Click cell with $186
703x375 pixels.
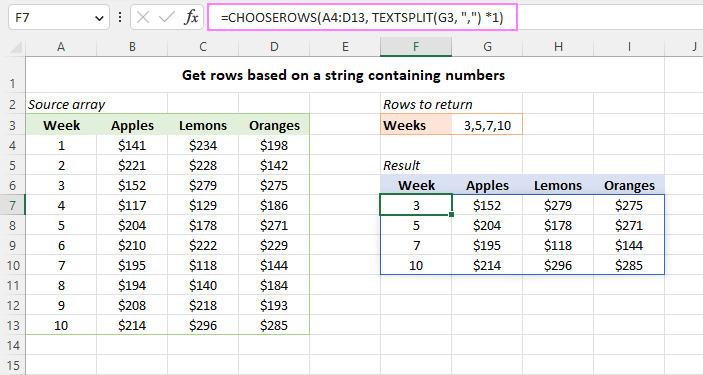[x=274, y=205]
